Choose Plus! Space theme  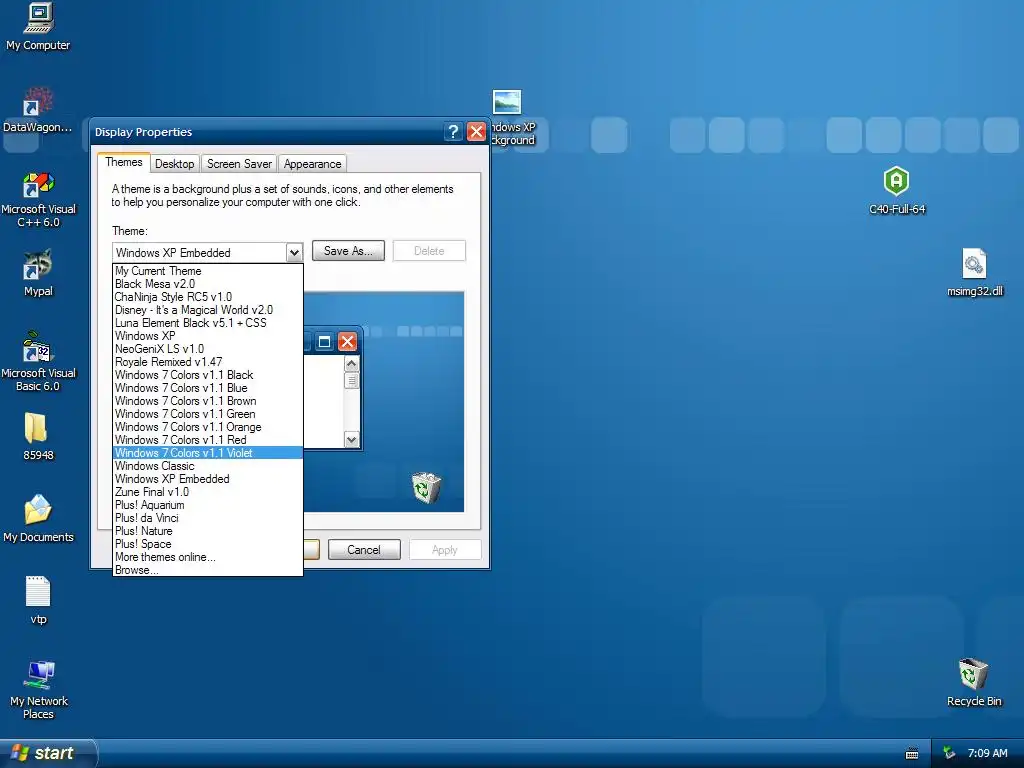(208, 544)
